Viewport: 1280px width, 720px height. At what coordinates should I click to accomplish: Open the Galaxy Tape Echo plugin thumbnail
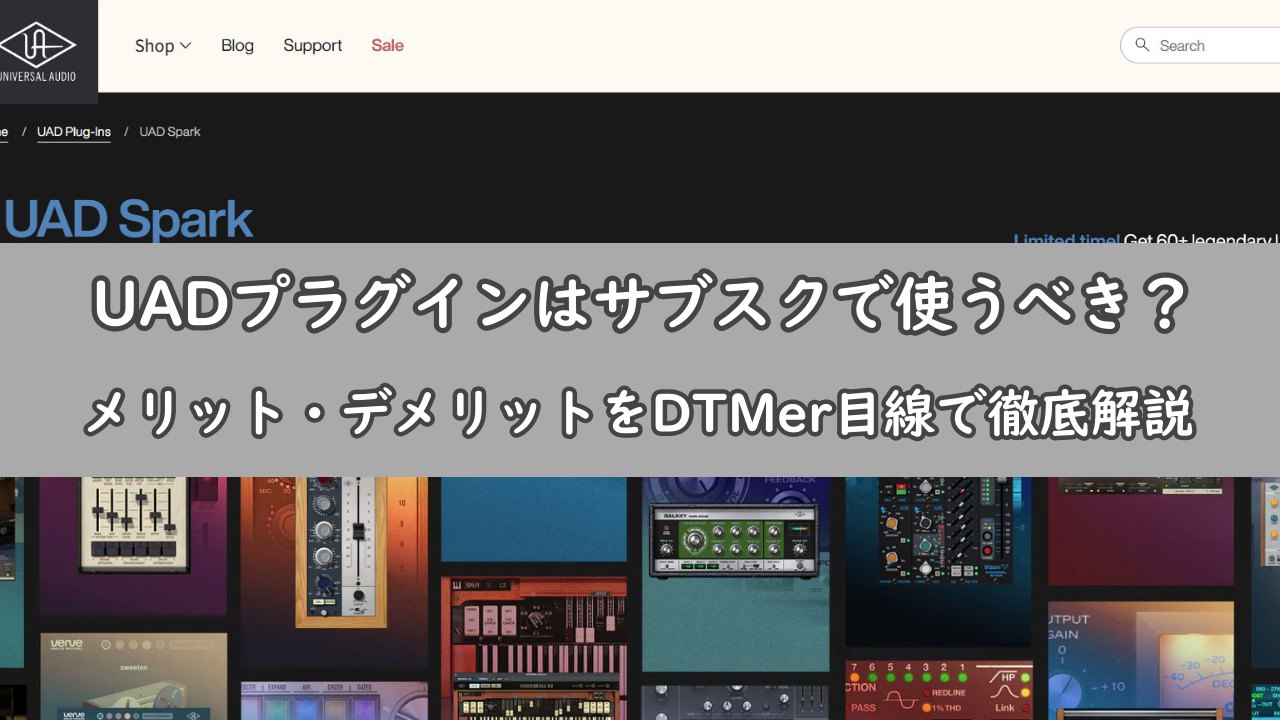[x=735, y=540]
